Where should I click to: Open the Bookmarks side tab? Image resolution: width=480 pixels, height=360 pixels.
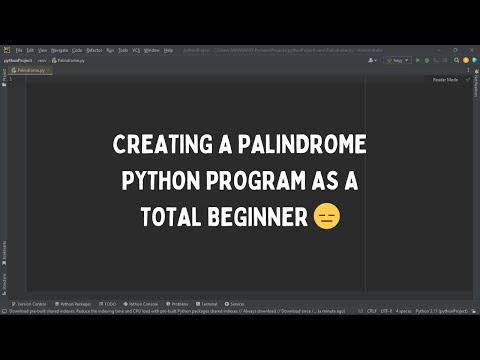pos(4,253)
